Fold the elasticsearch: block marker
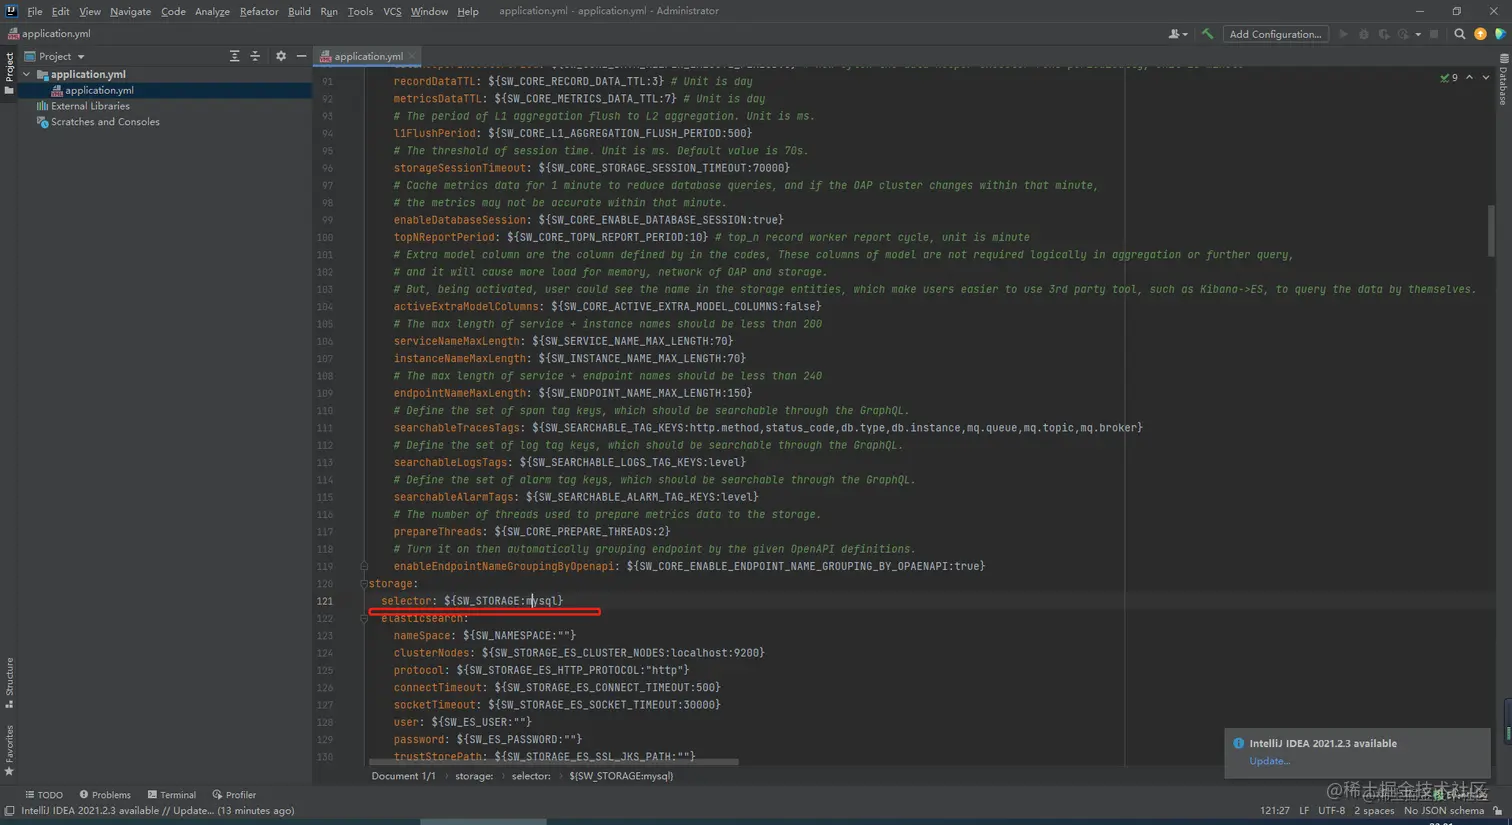 364,618
